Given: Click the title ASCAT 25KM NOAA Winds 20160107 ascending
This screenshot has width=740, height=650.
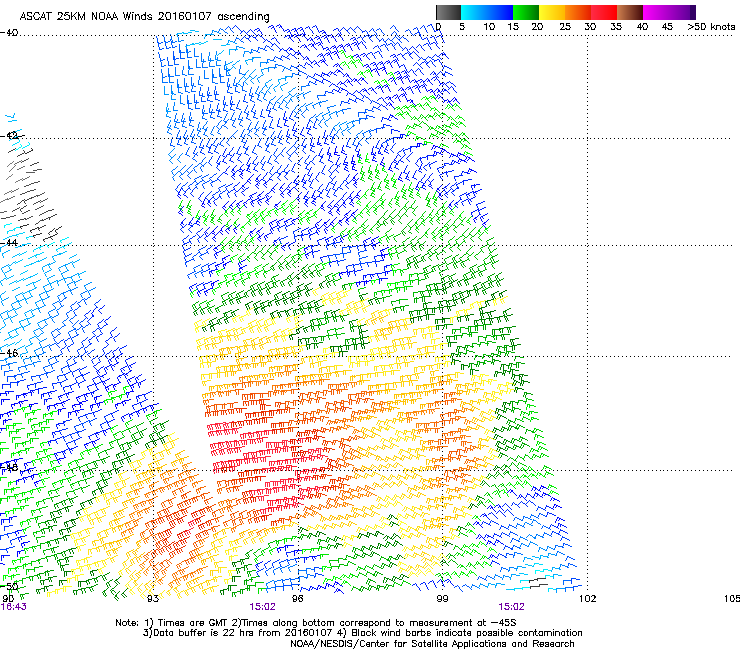Looking at the screenshot, I should 144,16.
